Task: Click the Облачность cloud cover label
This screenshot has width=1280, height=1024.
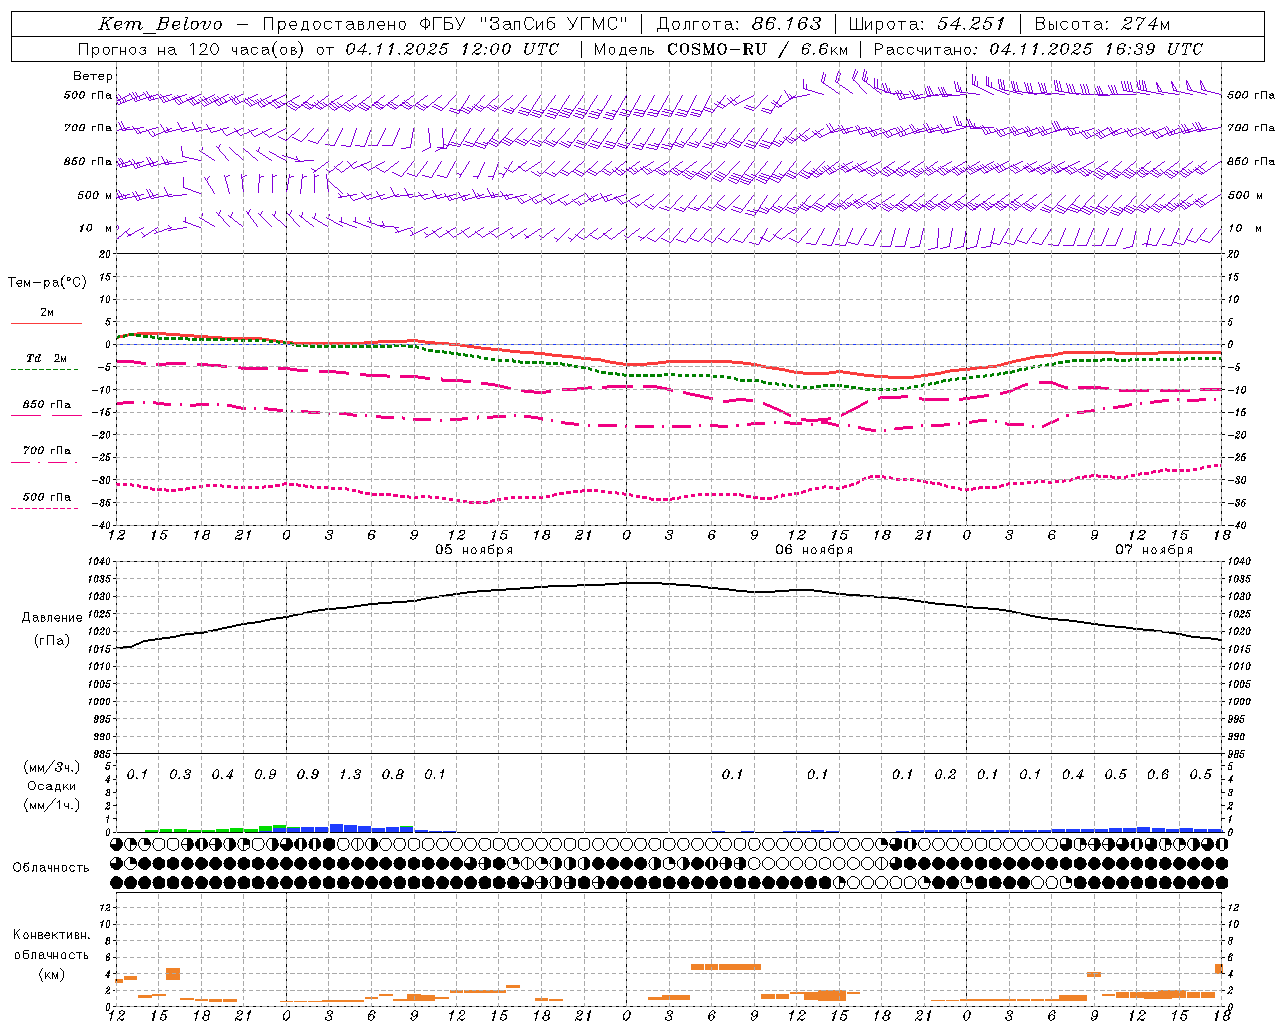Action: click(51, 868)
